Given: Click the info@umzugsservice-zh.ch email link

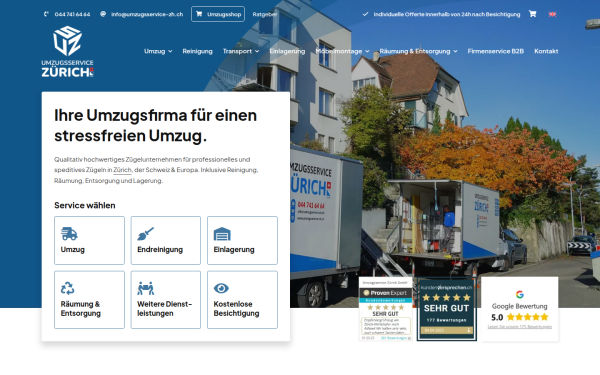Looking at the screenshot, I should 147,14.
